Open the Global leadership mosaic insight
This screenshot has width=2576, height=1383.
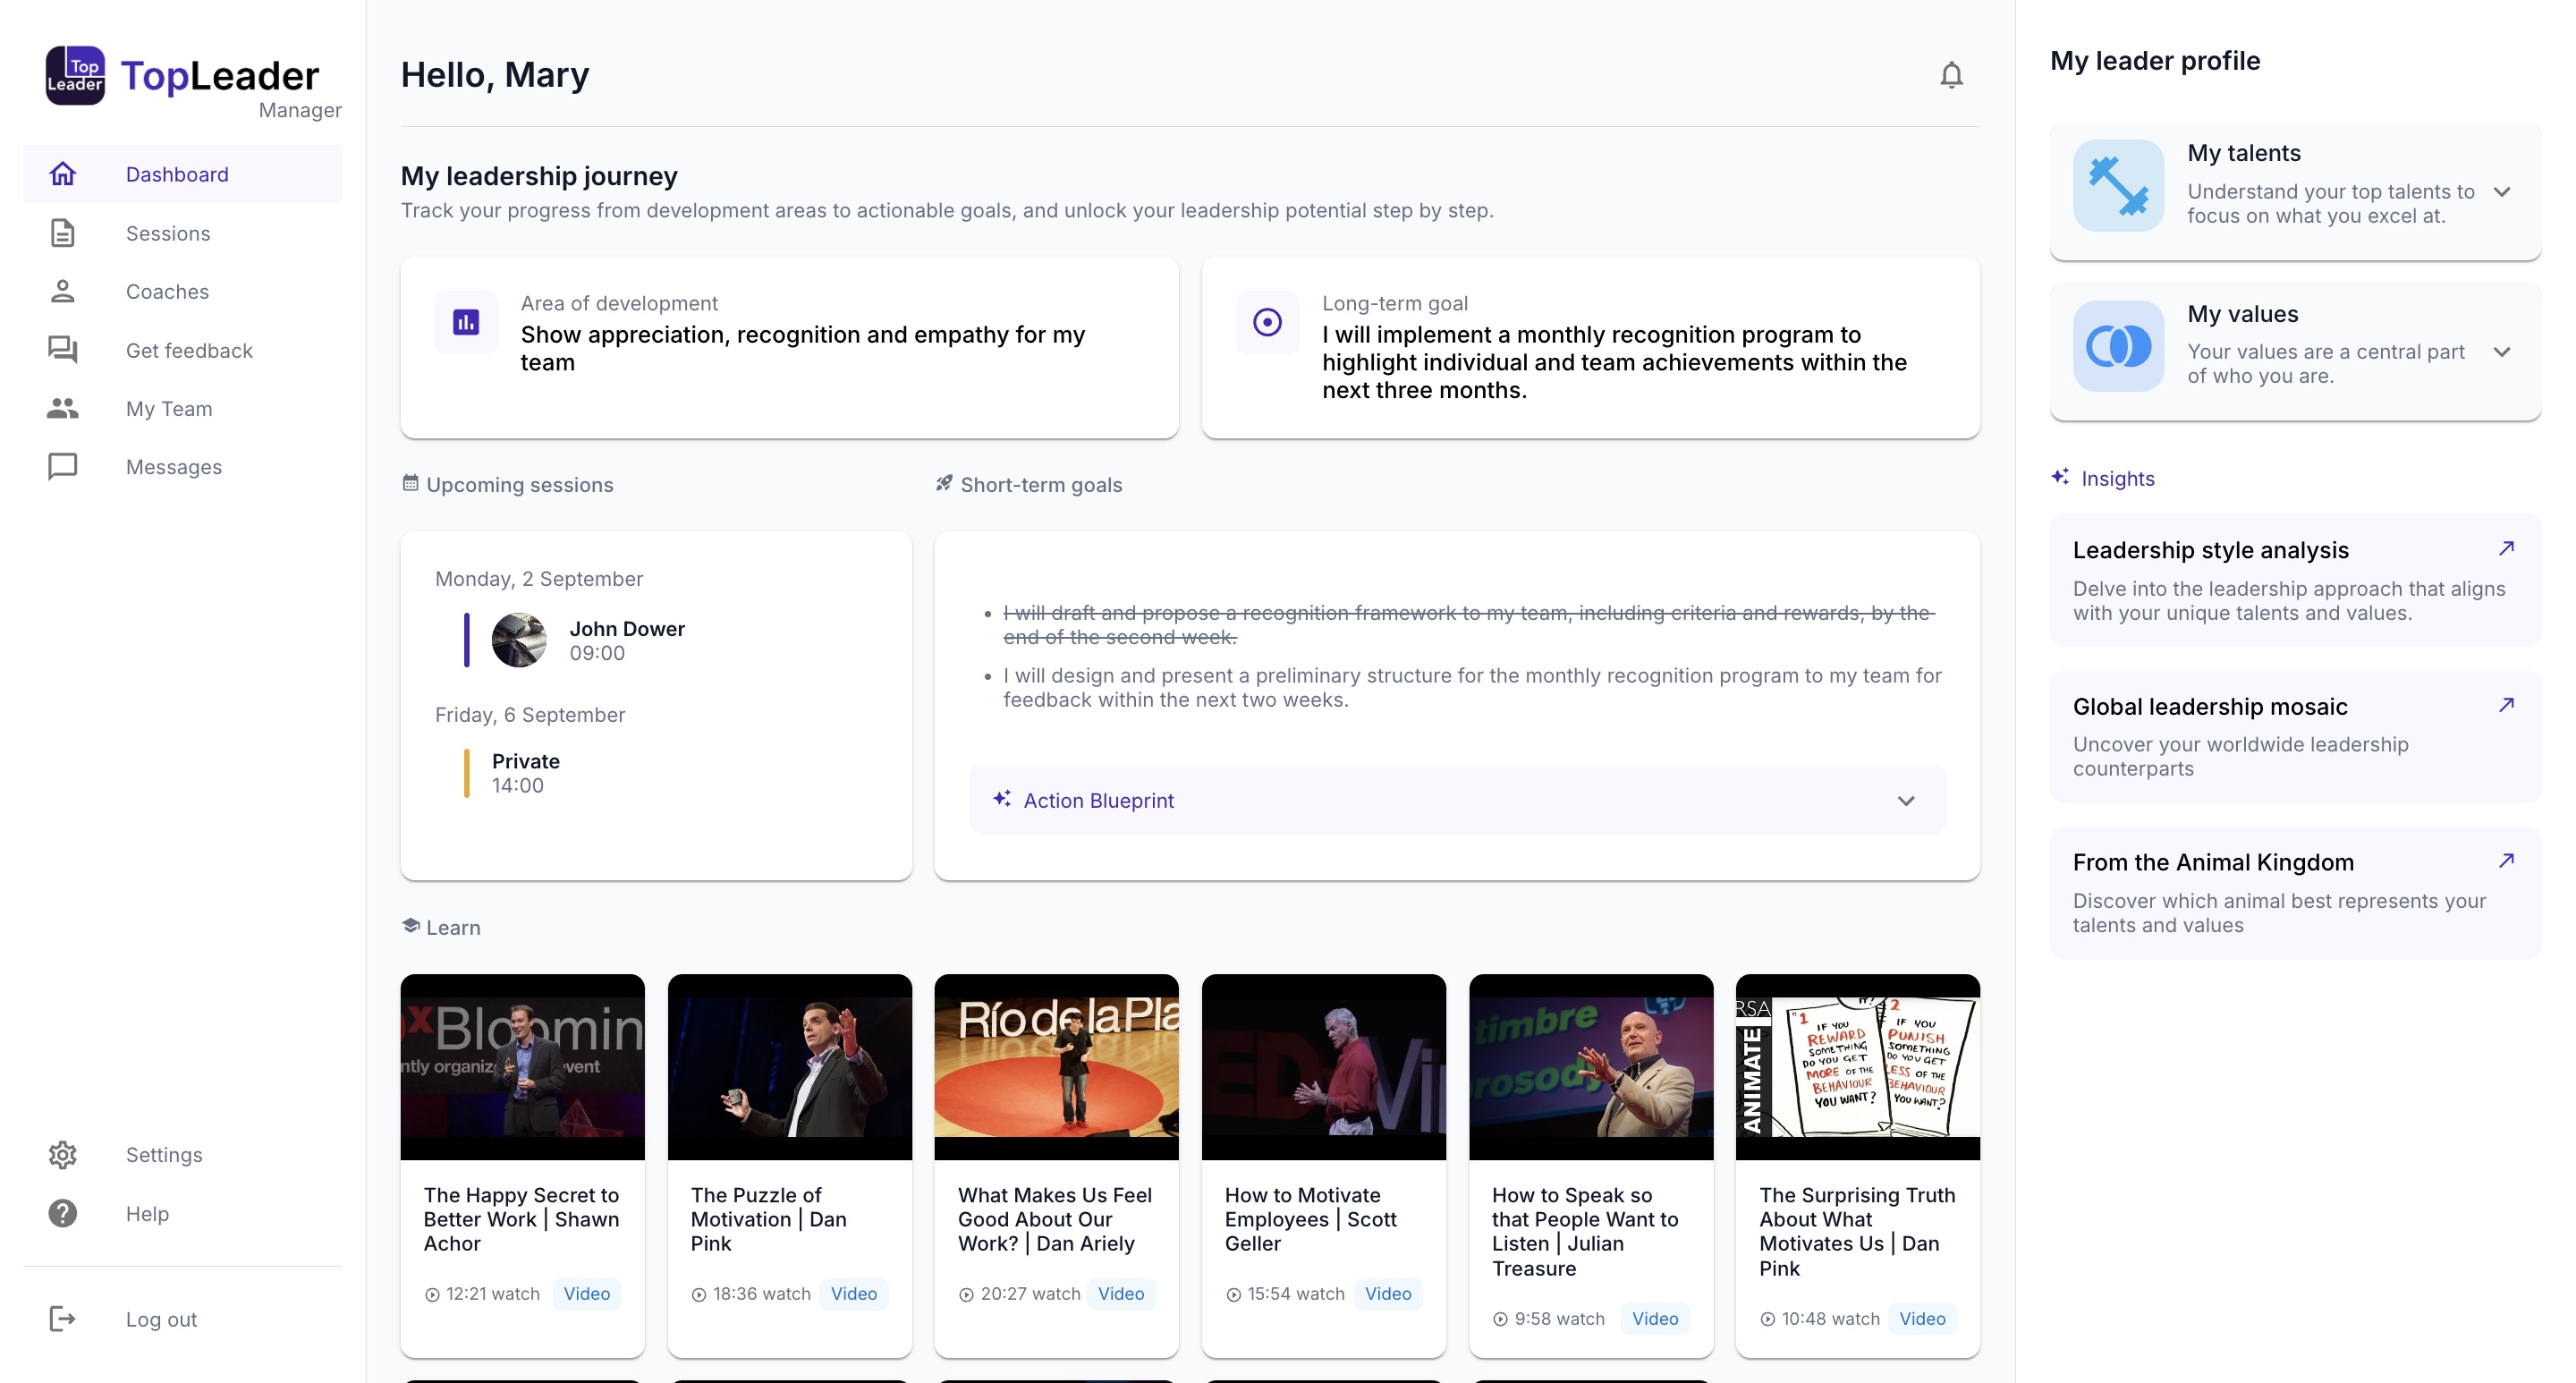point(2506,707)
